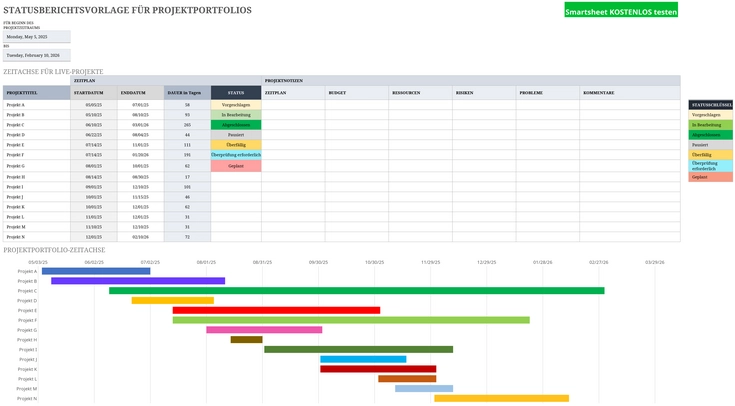
Task: Select Projekt F's Überprüfung erforderlich status cell
Action: click(236, 155)
